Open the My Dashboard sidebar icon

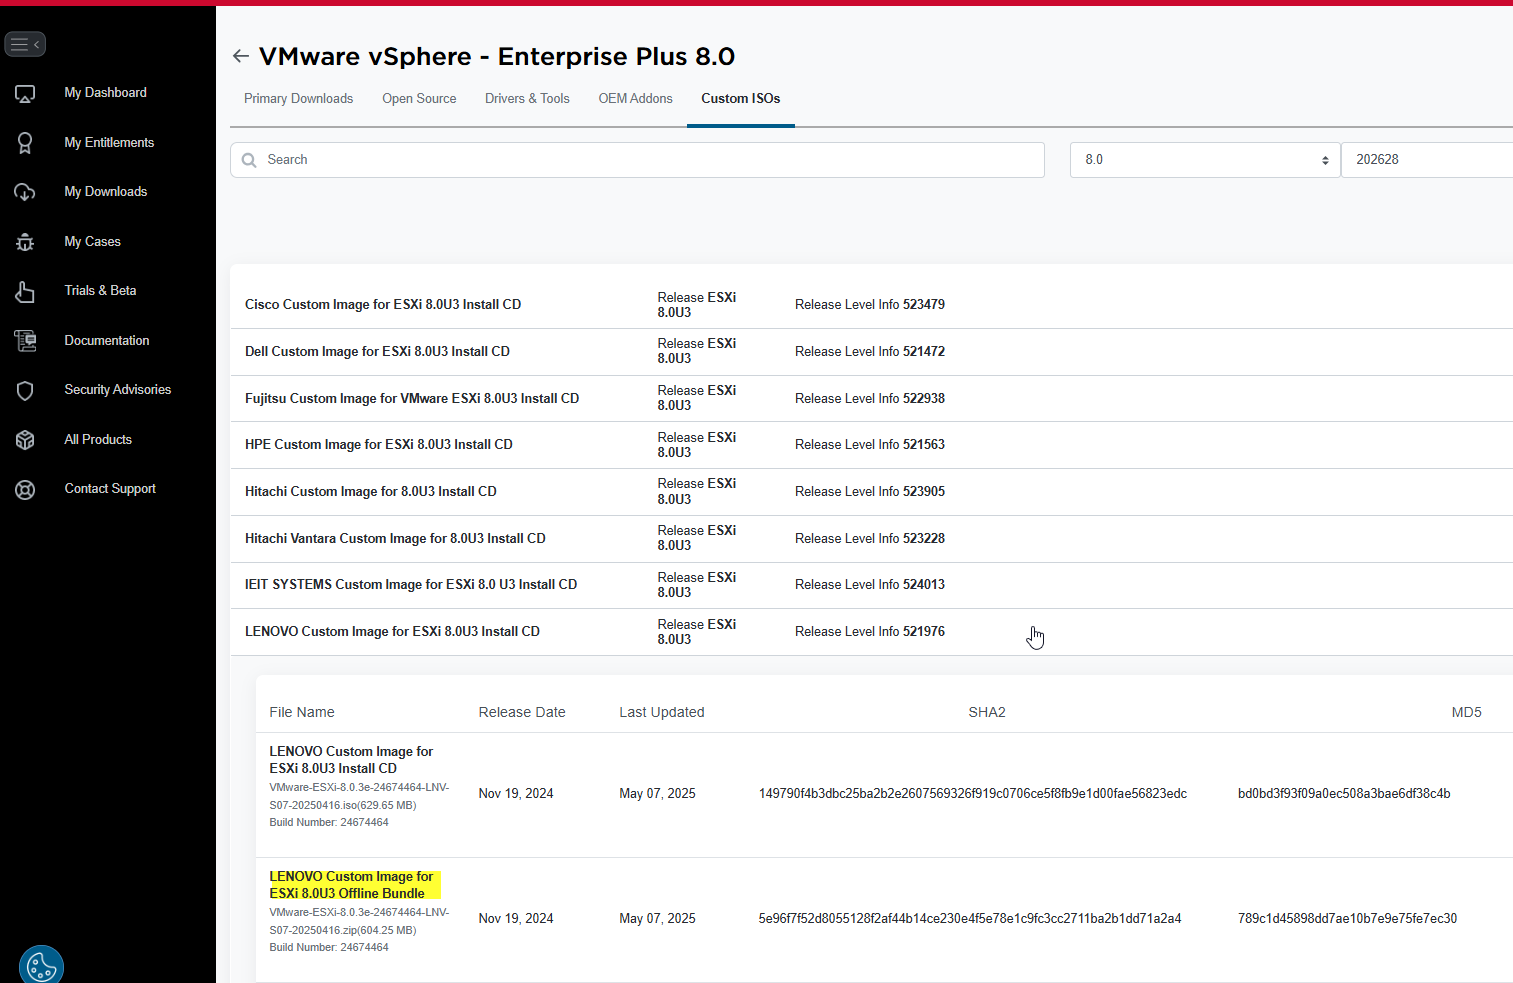25,92
